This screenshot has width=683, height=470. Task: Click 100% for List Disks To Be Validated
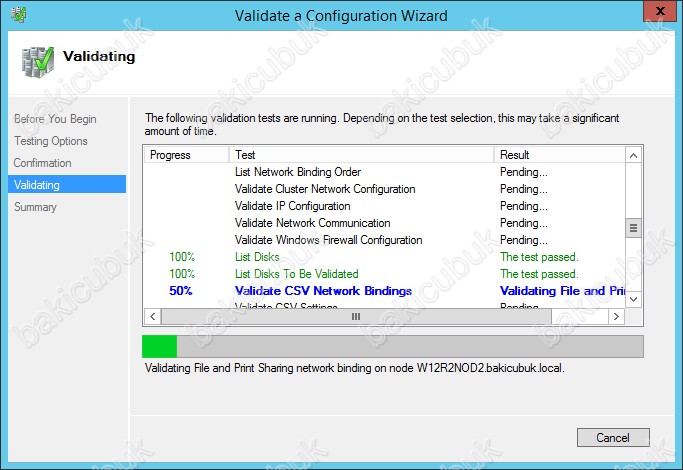tap(182, 274)
